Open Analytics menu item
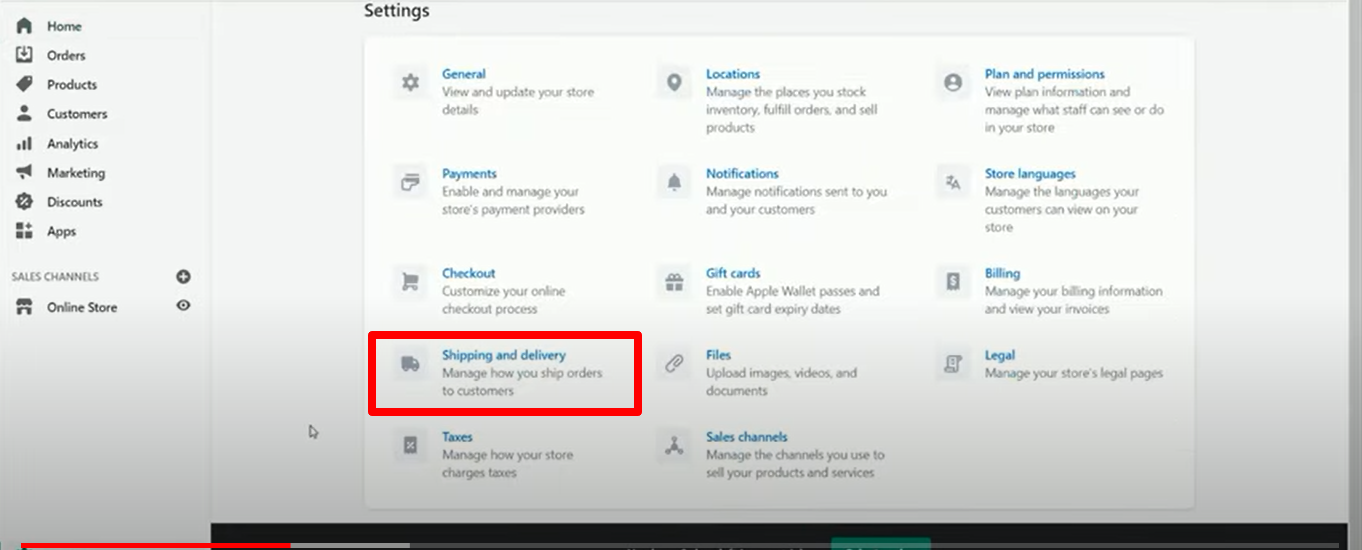 (x=73, y=143)
